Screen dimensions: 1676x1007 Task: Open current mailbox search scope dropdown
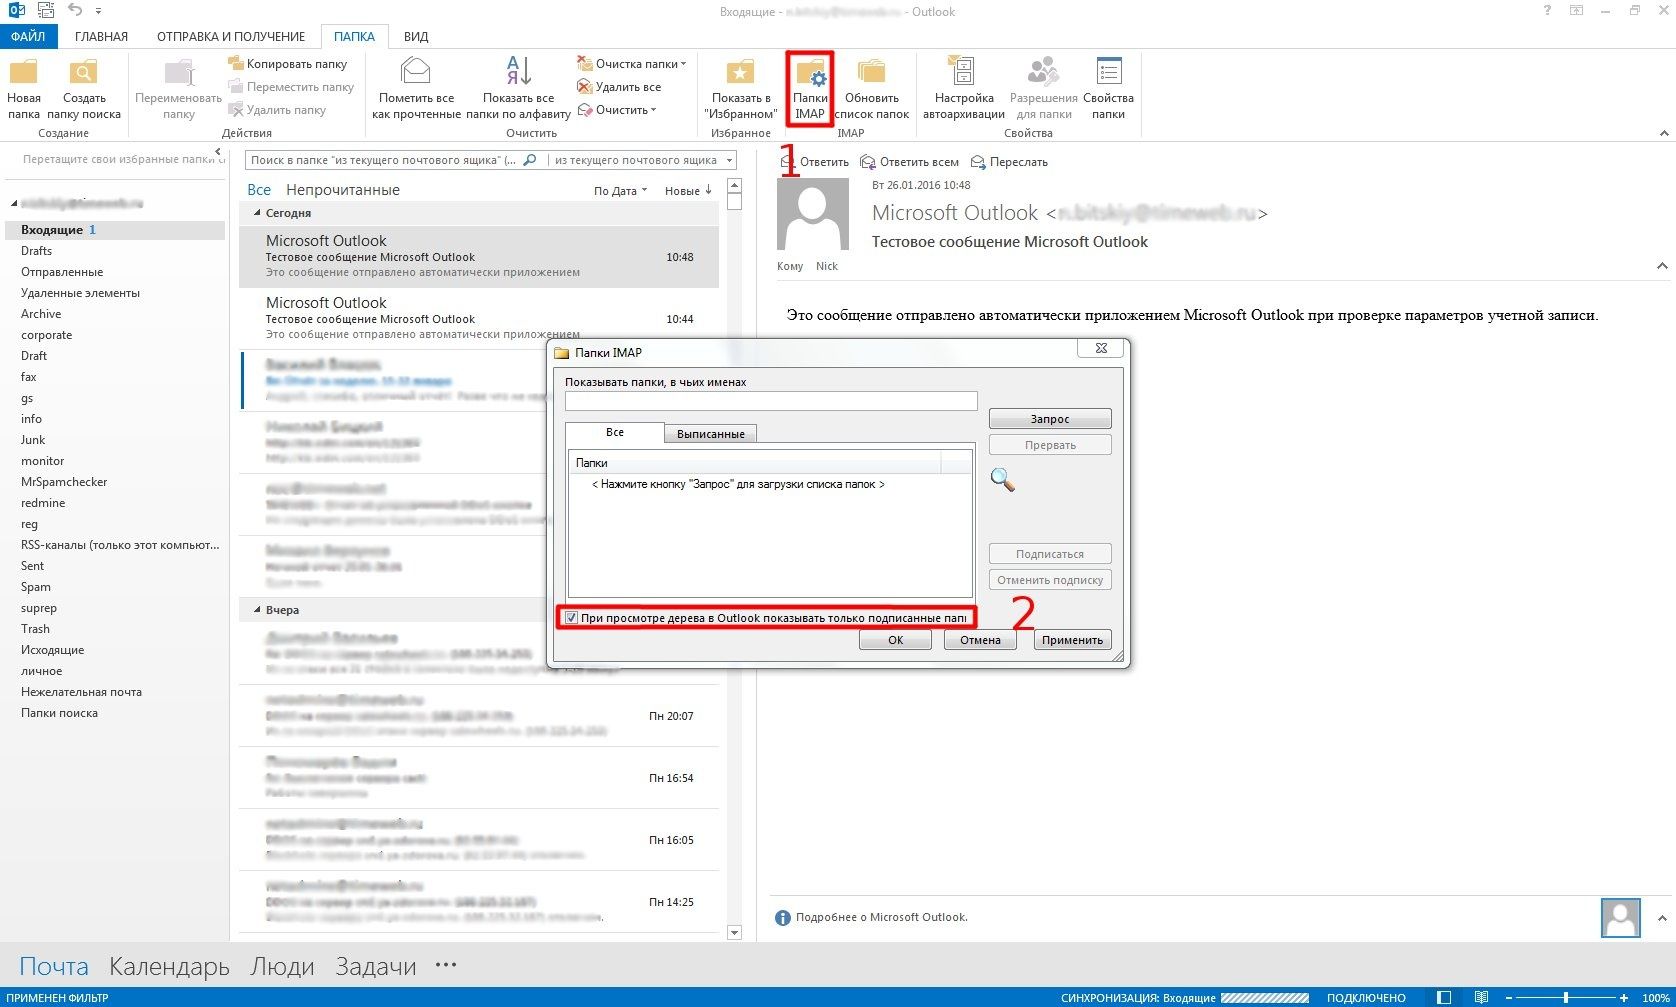pyautogui.click(x=643, y=160)
